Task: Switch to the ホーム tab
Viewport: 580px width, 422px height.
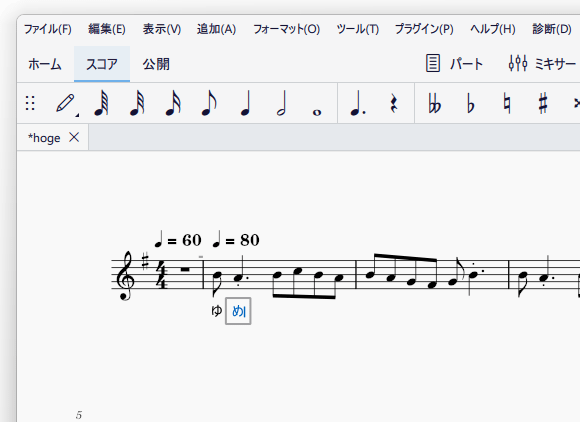Action: 45,64
